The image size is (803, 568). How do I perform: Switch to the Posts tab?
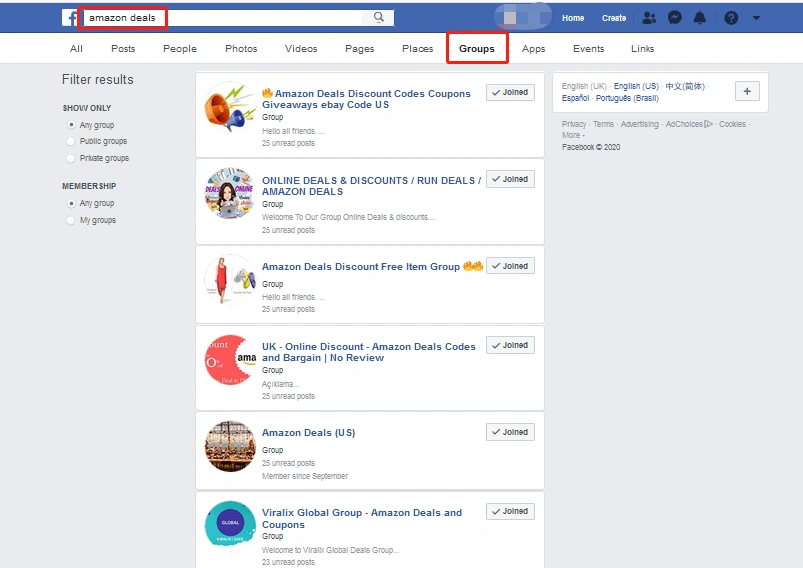[123, 48]
